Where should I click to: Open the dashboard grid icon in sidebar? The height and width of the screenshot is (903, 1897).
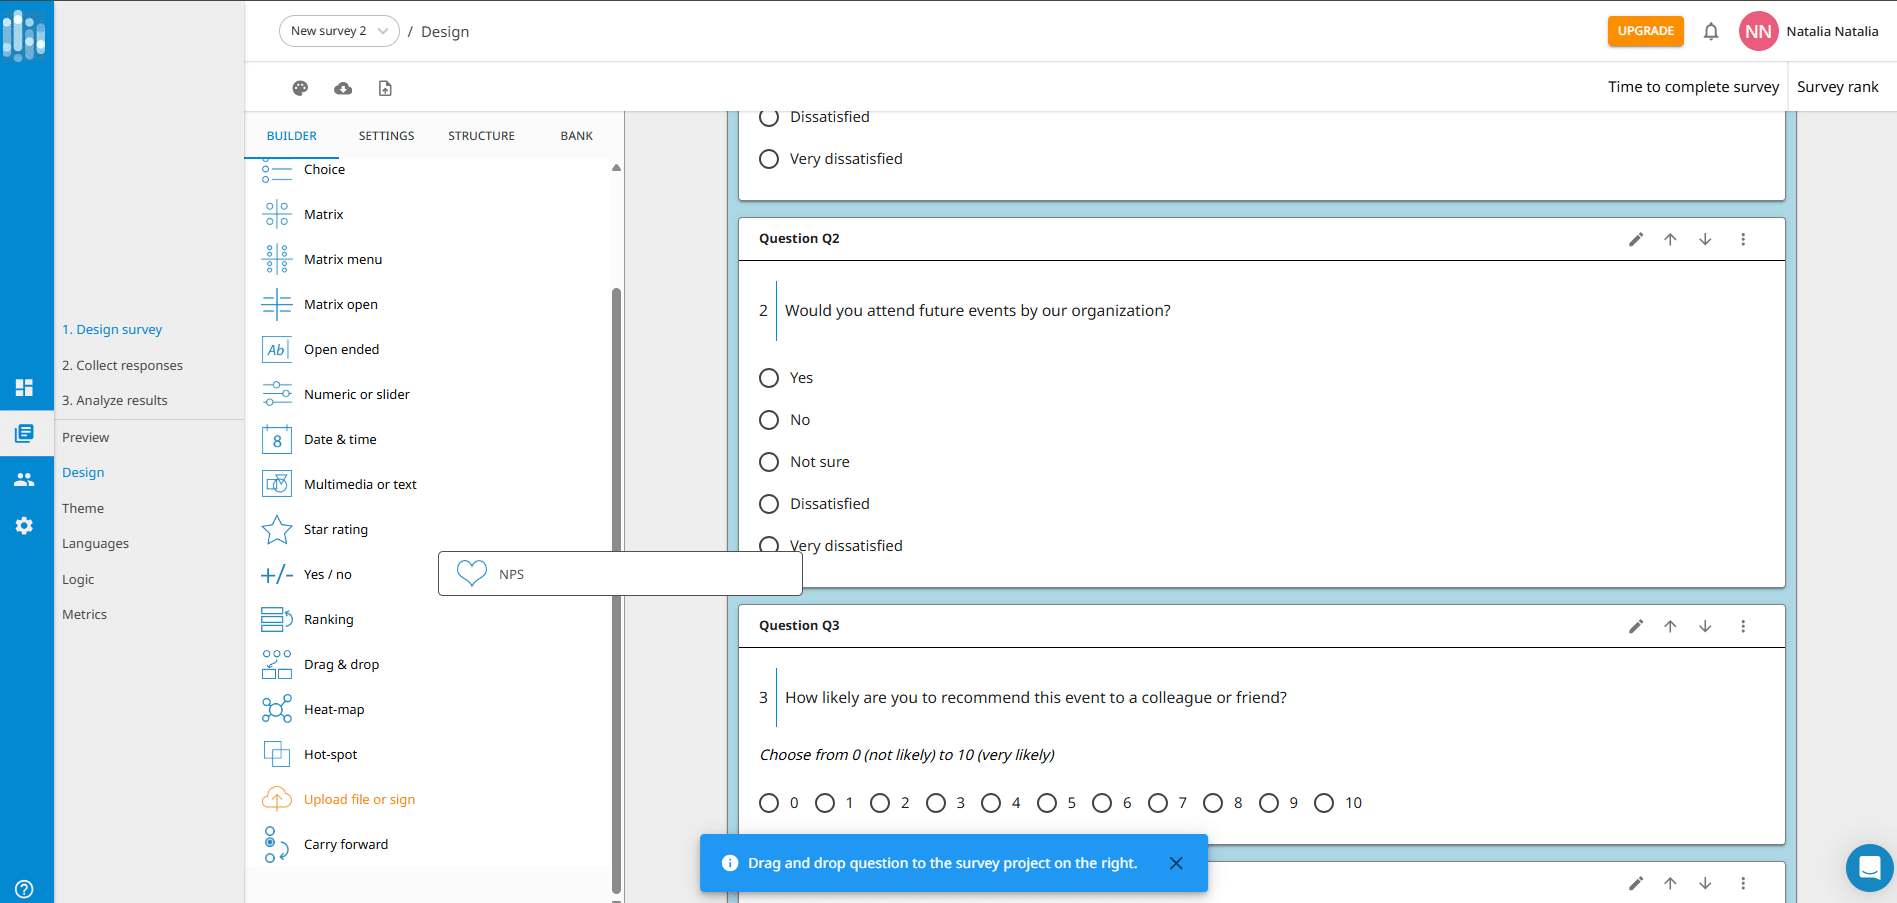coord(24,387)
